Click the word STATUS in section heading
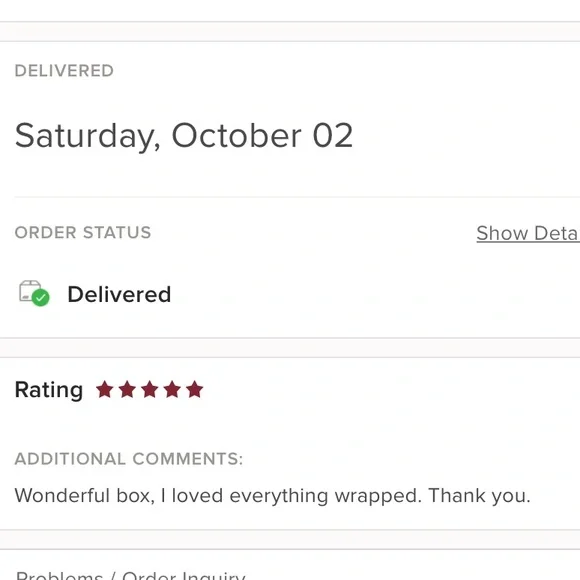Image resolution: width=580 pixels, height=580 pixels. 117,233
